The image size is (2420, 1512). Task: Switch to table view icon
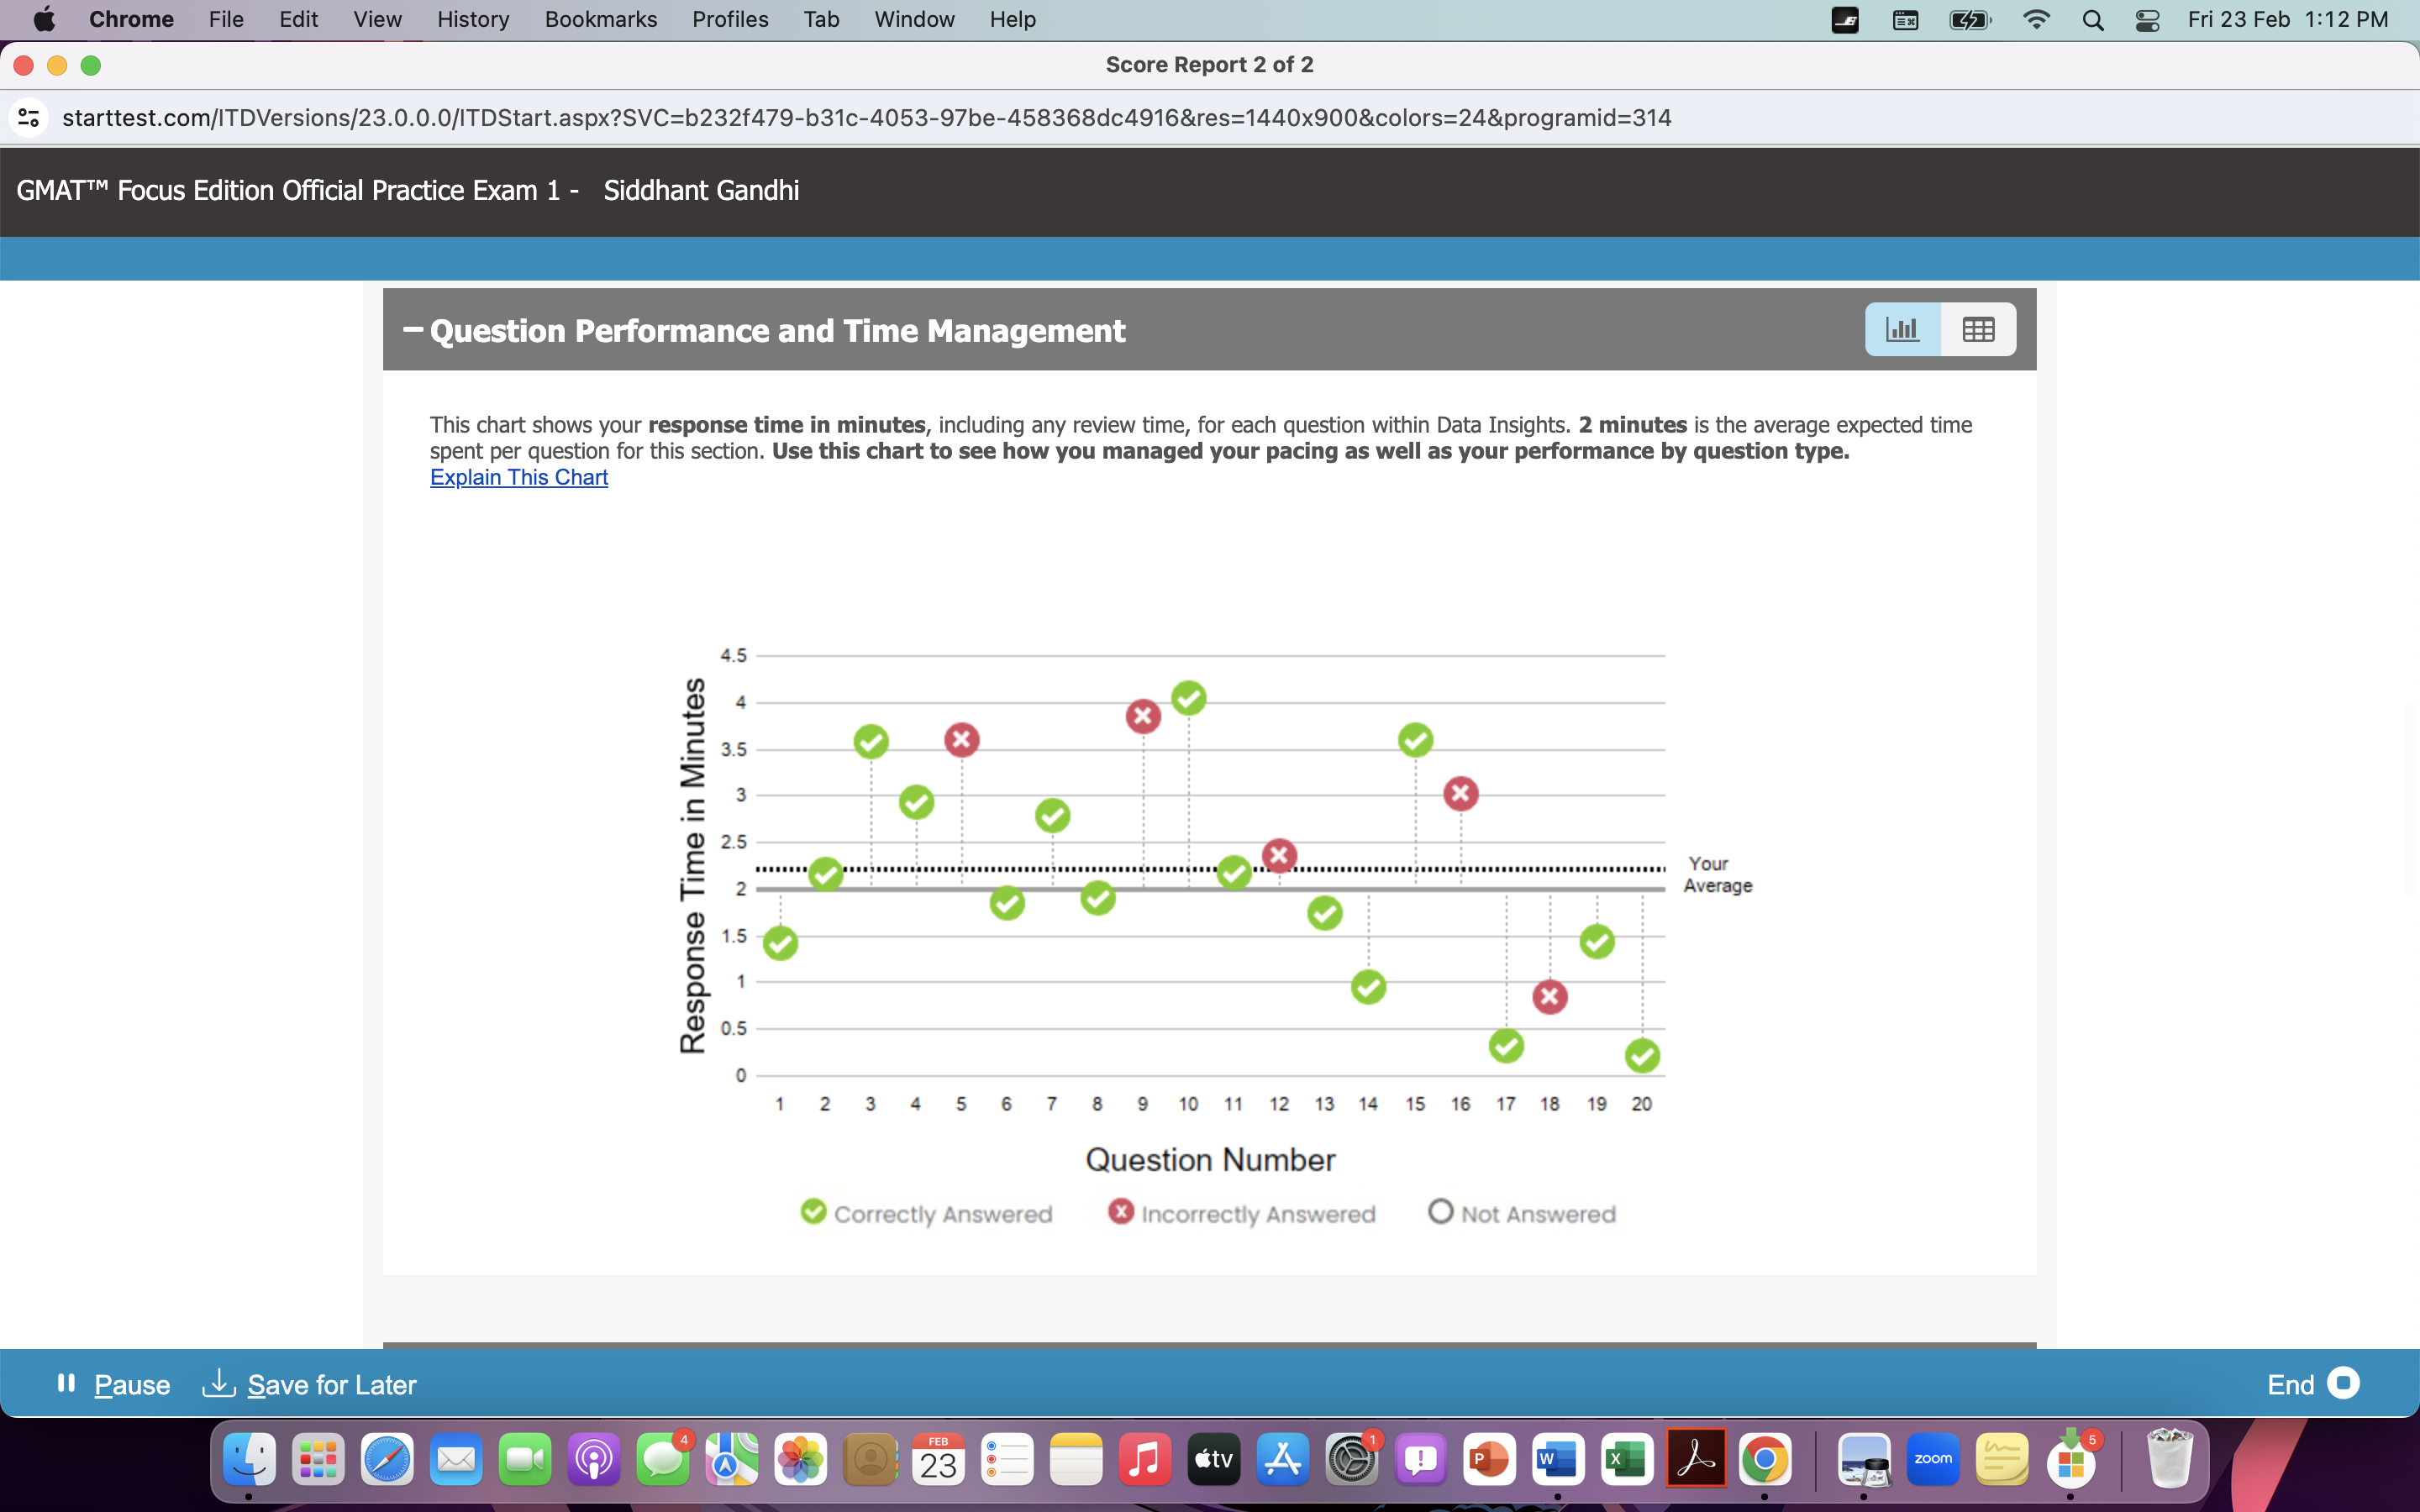point(1978,329)
